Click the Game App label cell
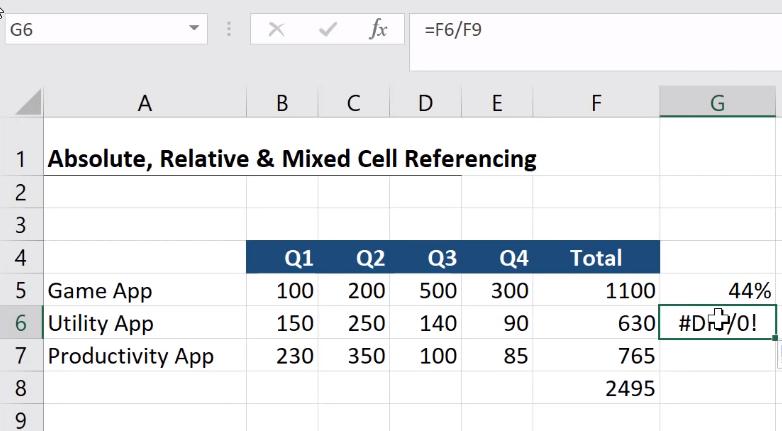 [x=145, y=291]
